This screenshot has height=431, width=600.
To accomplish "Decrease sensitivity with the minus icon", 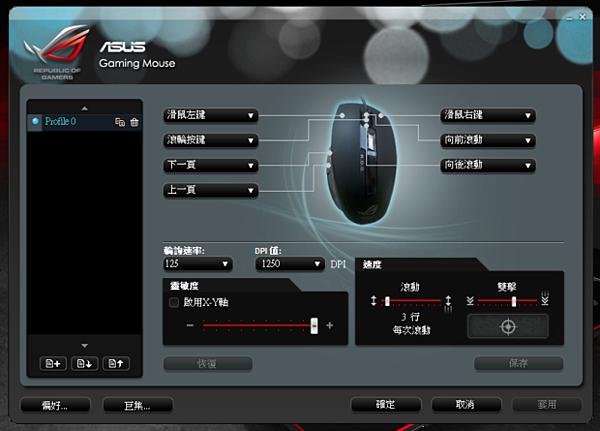I will point(190,325).
